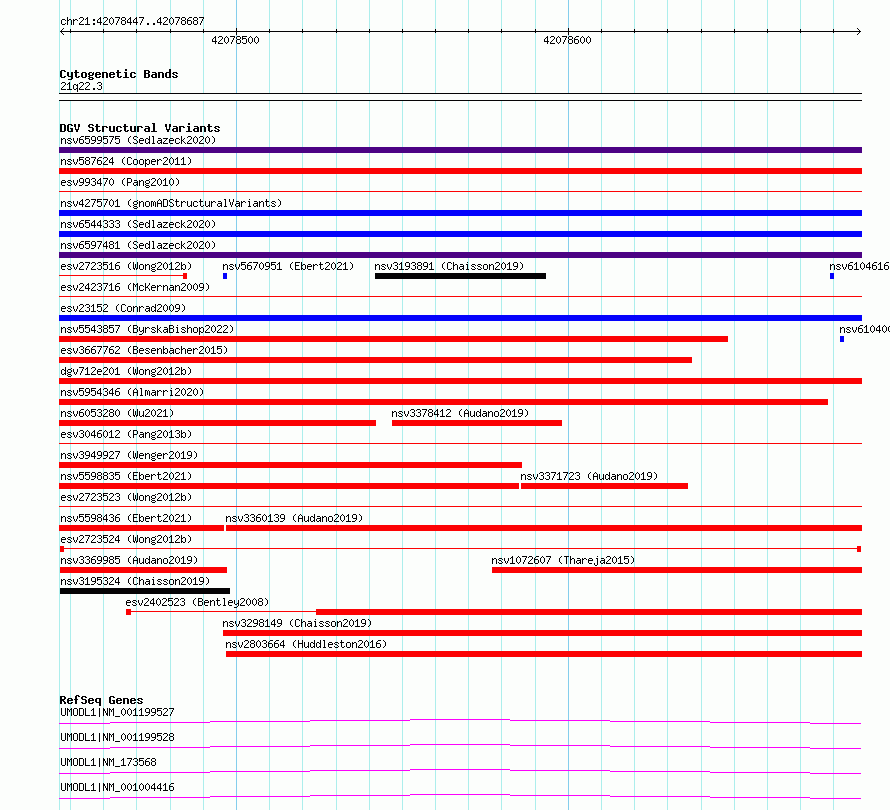The width and height of the screenshot is (890, 810).
Task: Click chr21:42078447..42078687 region text
Action: pos(132,22)
